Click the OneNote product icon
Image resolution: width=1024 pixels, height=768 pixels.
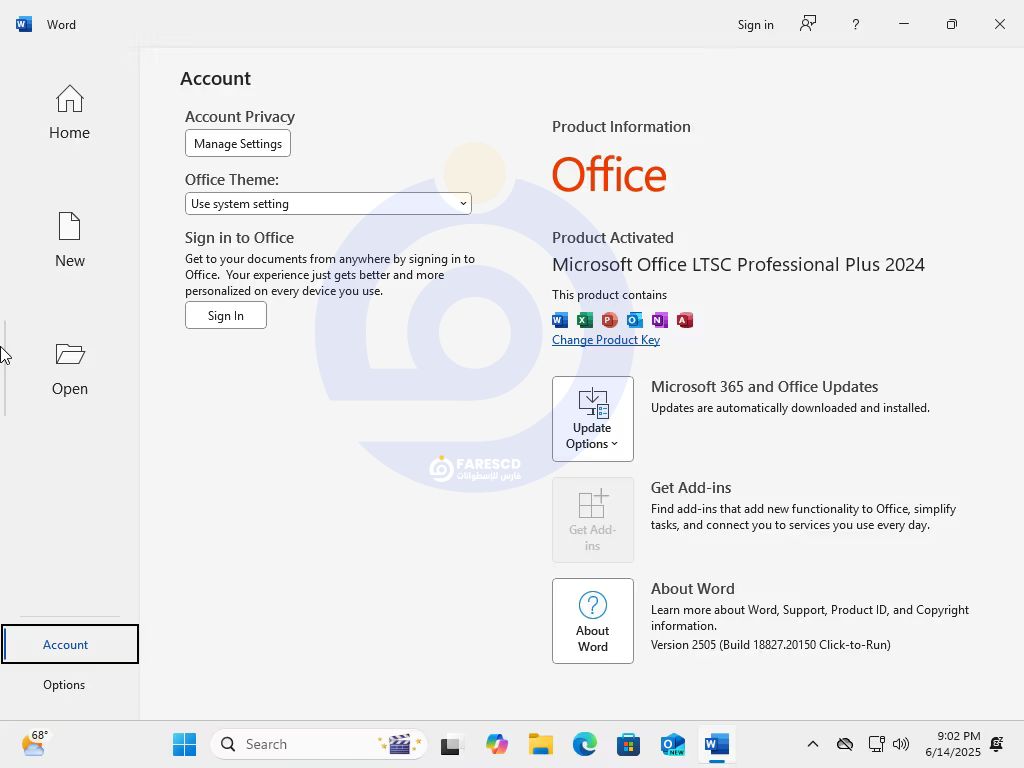tap(660, 320)
